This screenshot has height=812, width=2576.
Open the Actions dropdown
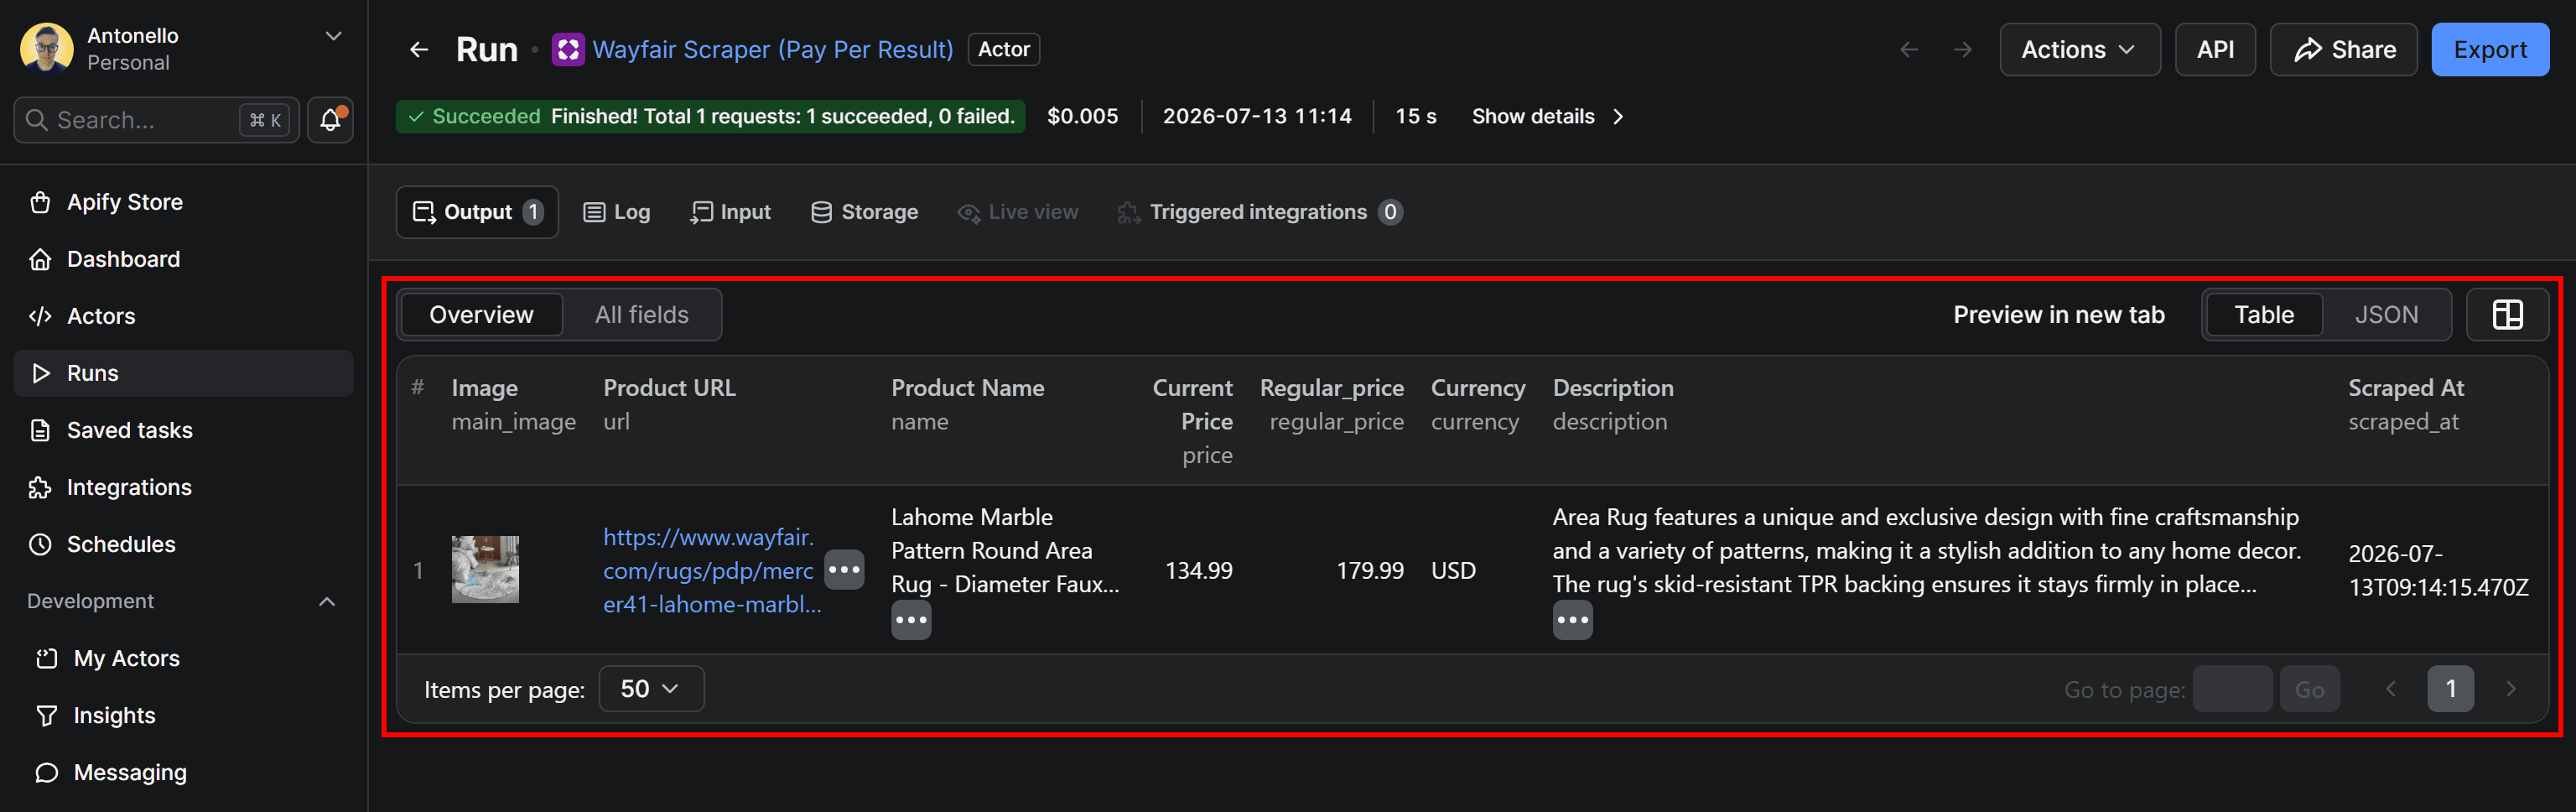[x=2079, y=50]
